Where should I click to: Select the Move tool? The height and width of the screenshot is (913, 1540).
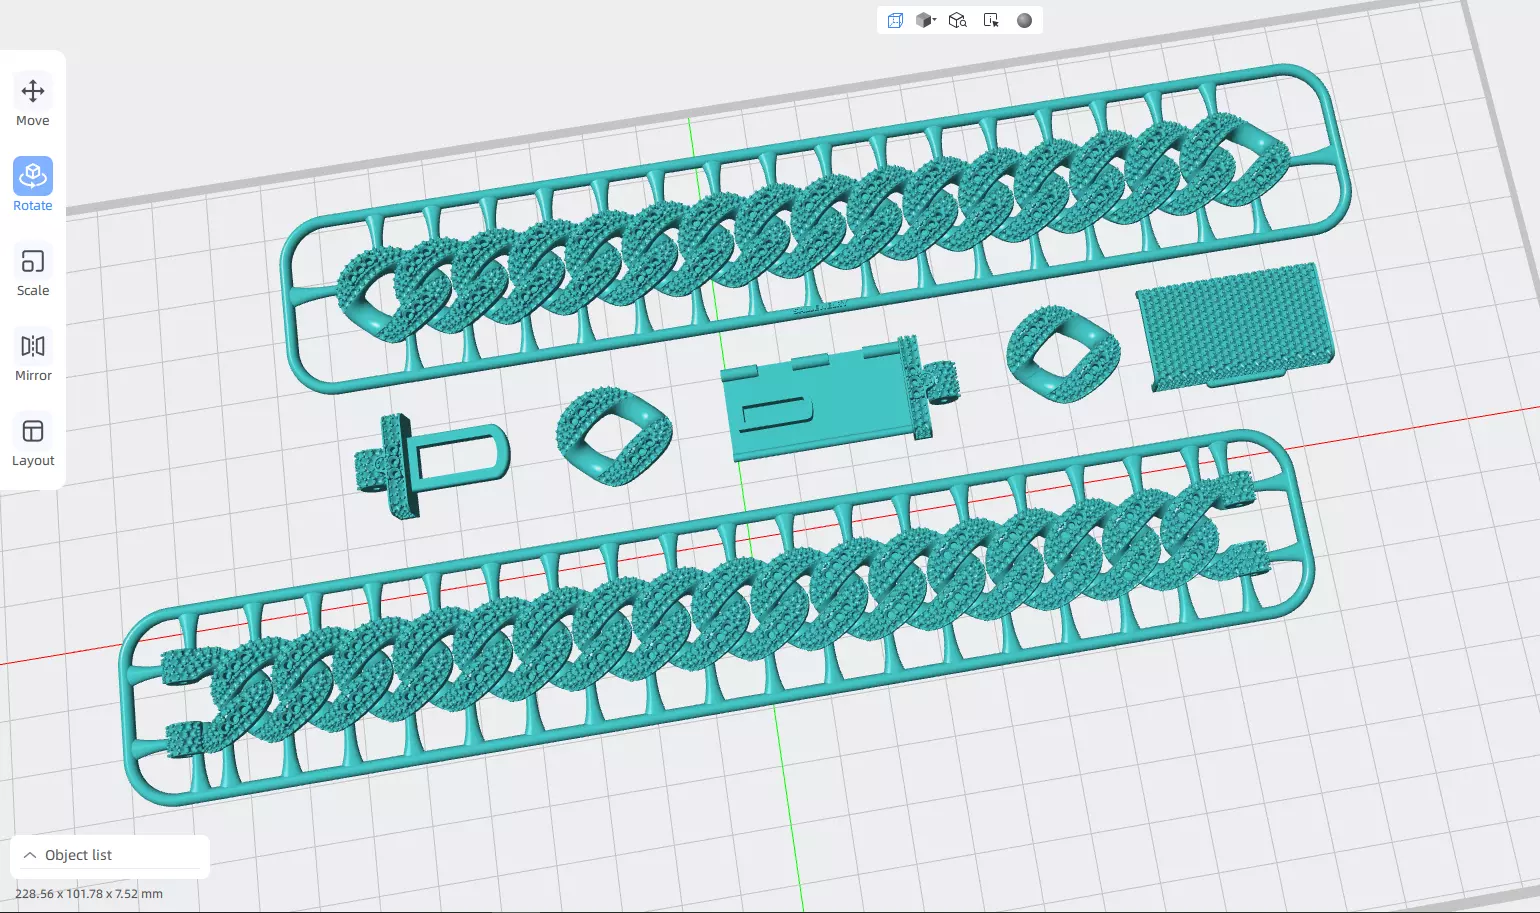[x=33, y=102]
